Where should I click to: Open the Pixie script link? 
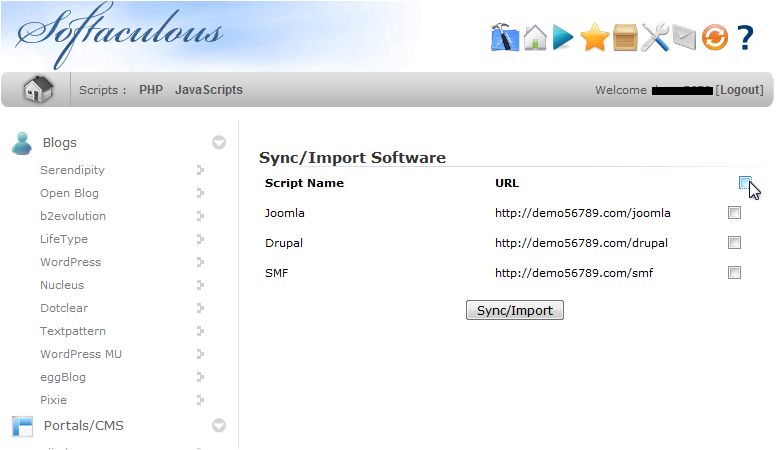point(53,400)
